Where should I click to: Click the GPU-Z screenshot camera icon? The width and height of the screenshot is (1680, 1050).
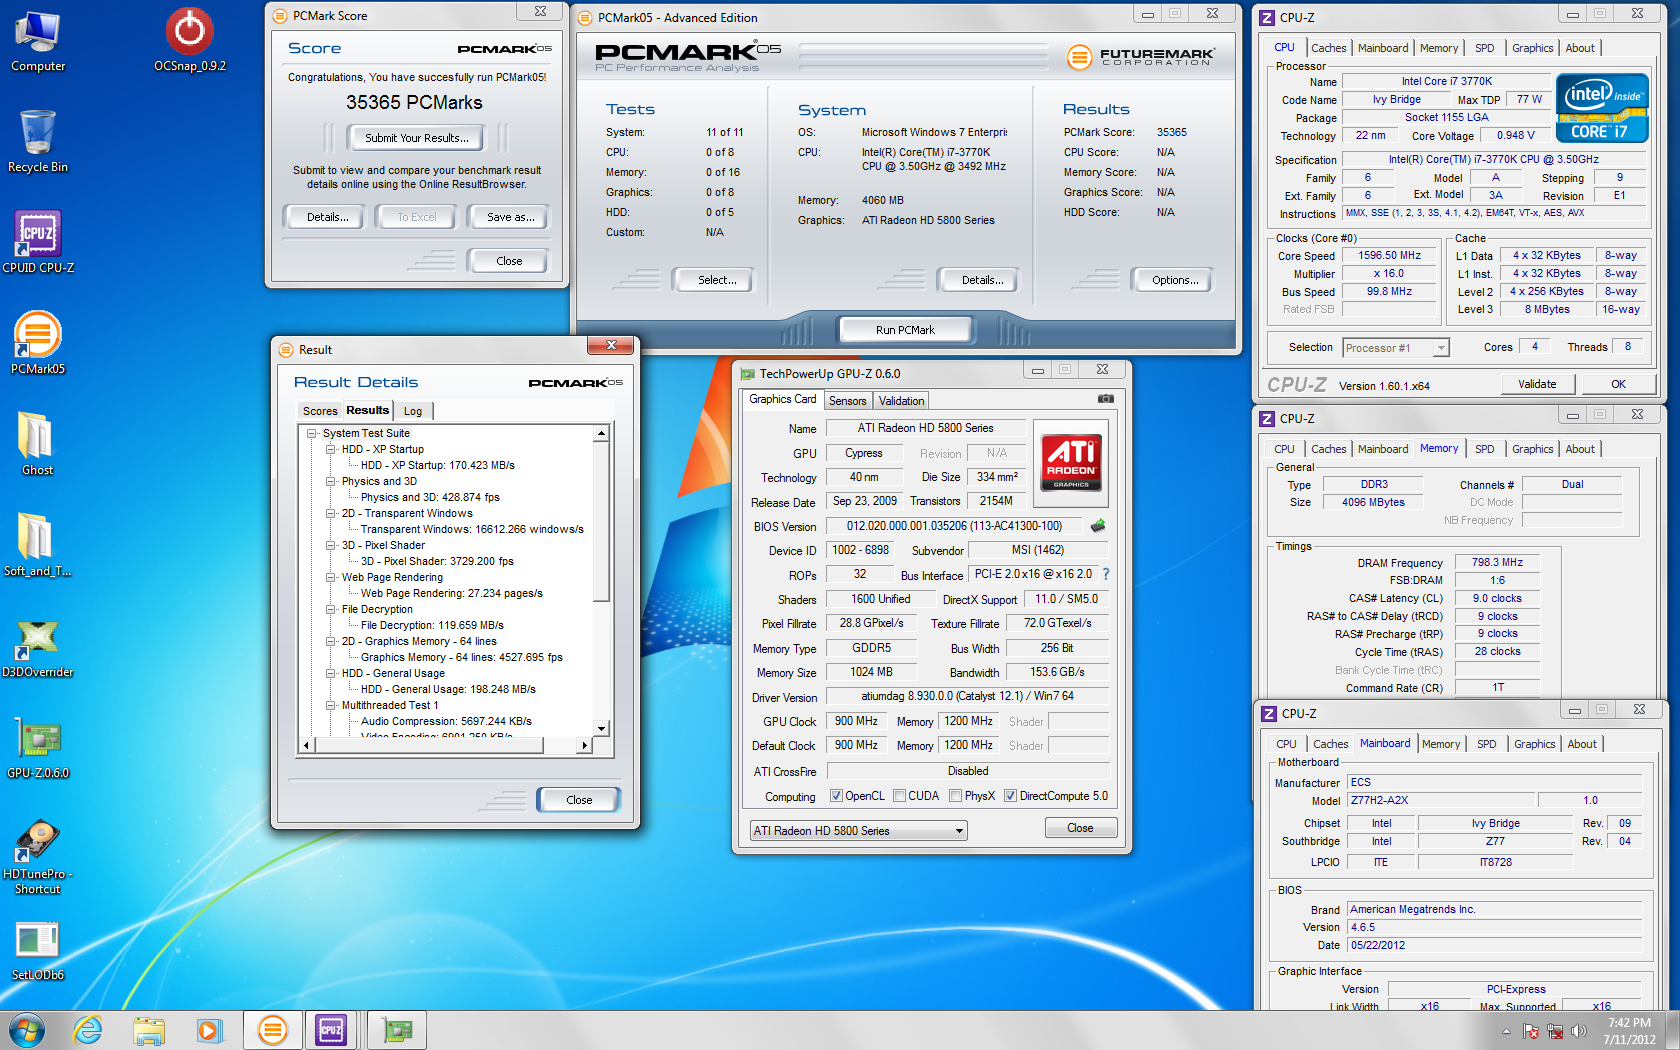(x=1105, y=399)
